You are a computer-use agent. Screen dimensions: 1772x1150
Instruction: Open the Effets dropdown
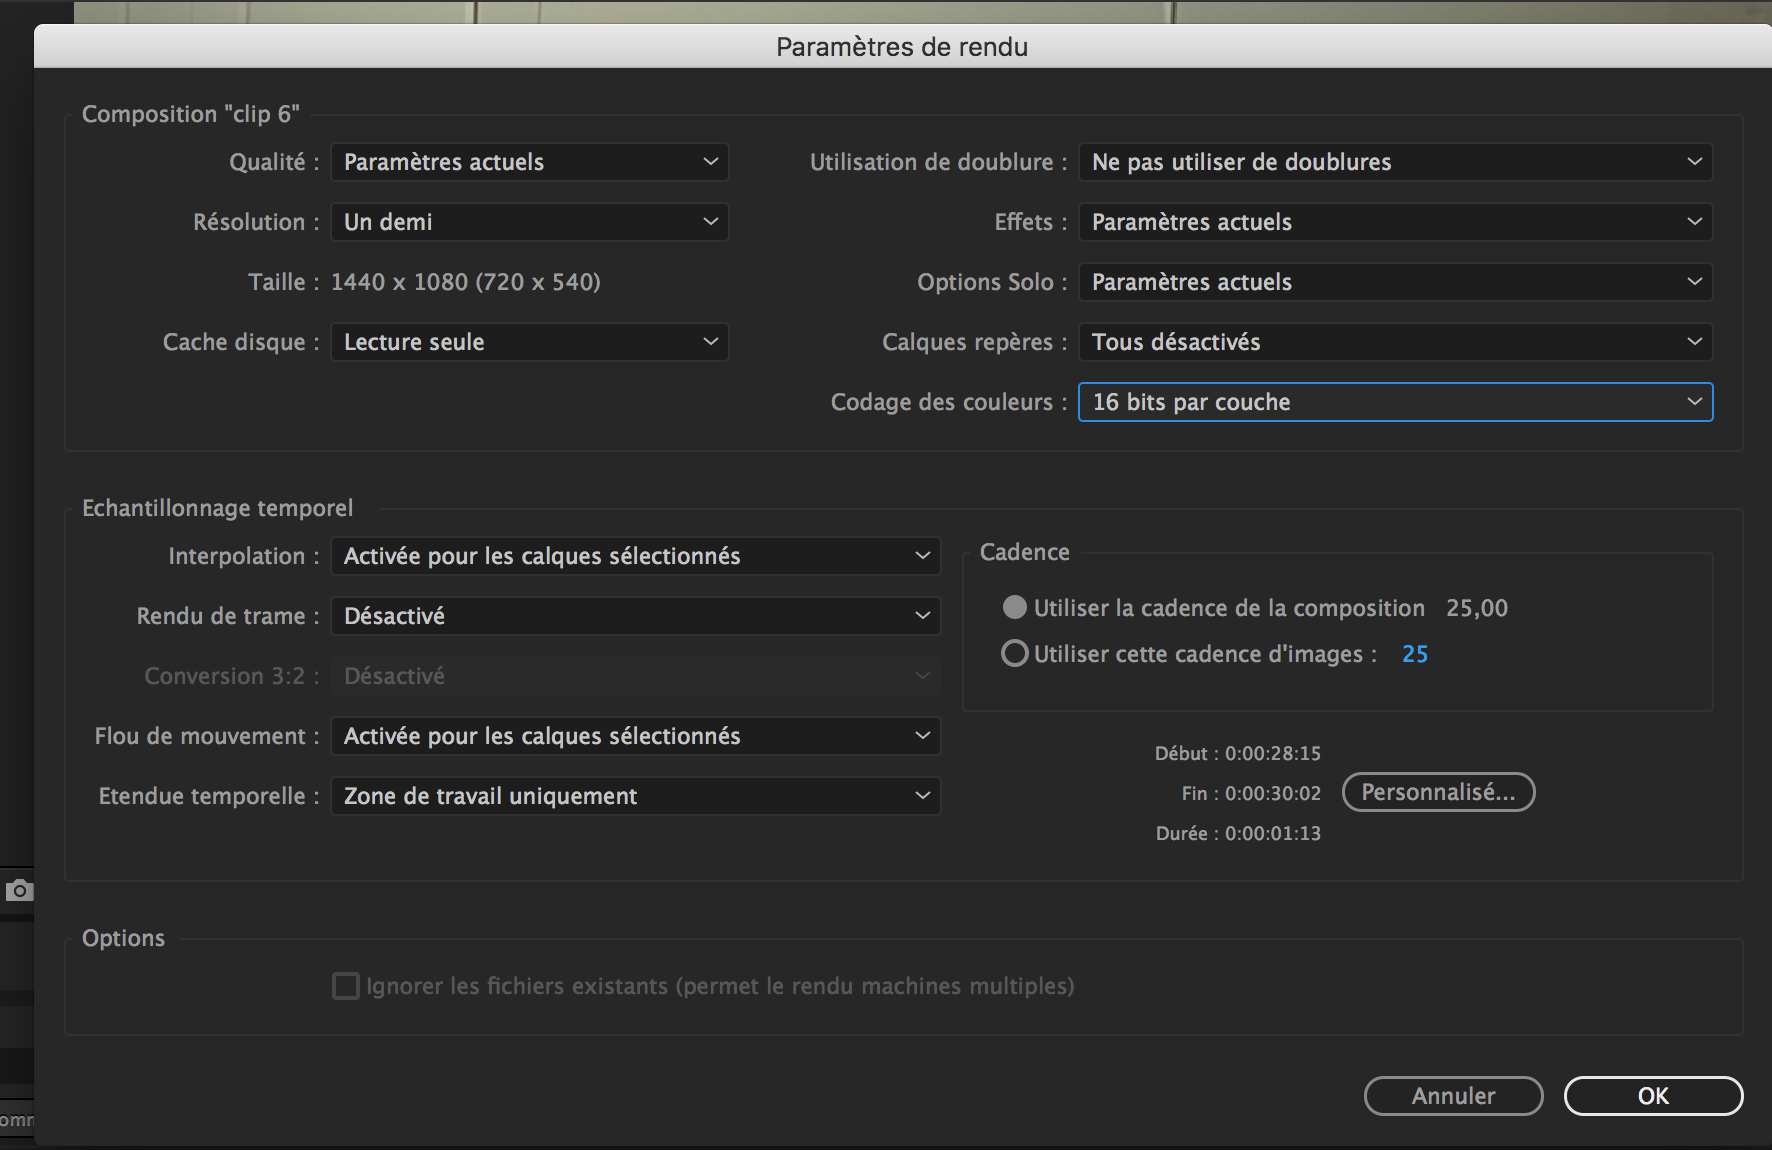1395,222
